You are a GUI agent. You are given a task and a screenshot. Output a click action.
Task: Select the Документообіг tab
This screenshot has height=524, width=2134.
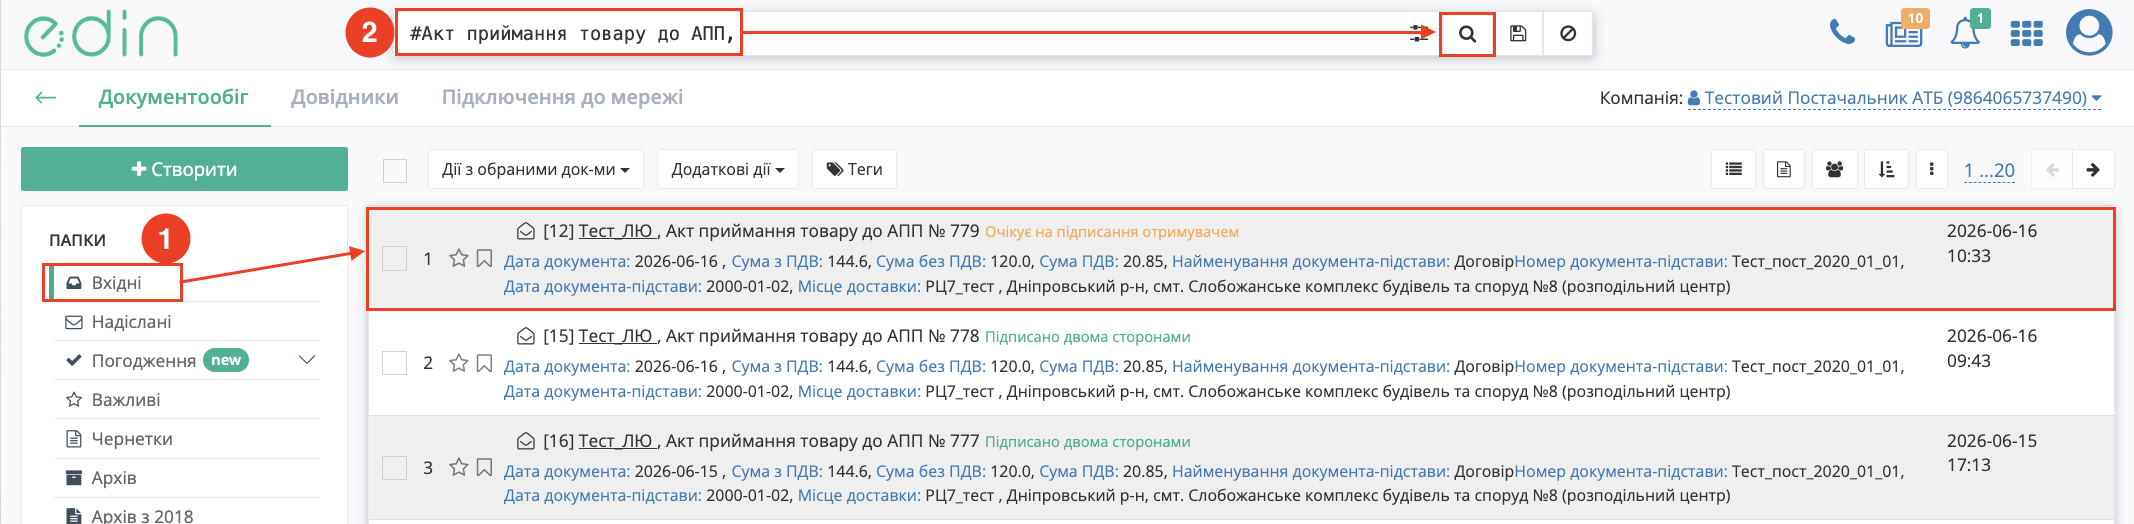pos(174,97)
